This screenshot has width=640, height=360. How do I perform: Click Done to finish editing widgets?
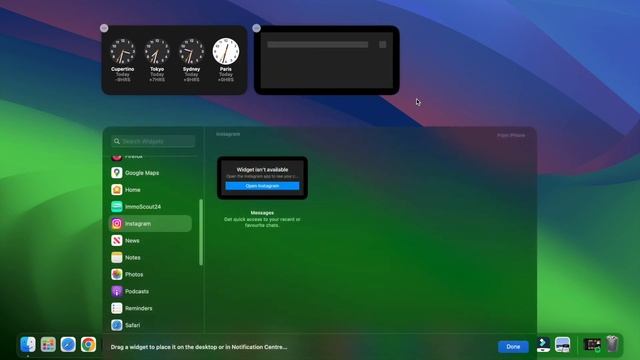pyautogui.click(x=513, y=347)
